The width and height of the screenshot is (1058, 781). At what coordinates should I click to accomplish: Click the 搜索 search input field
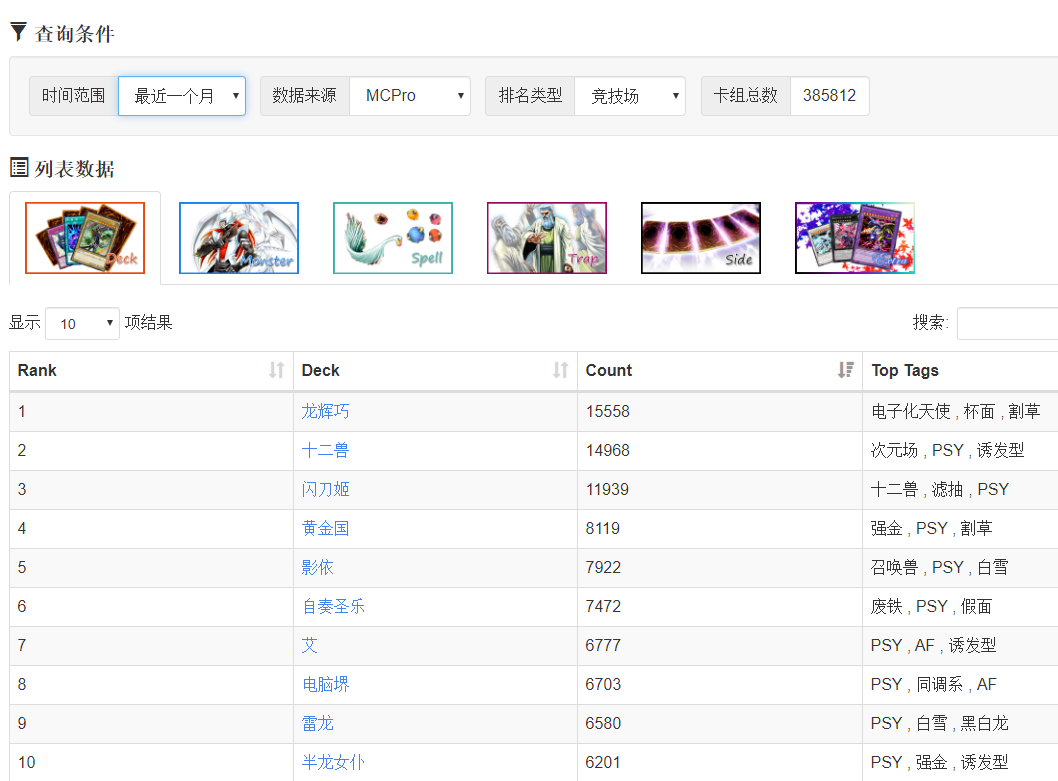pos(1006,323)
